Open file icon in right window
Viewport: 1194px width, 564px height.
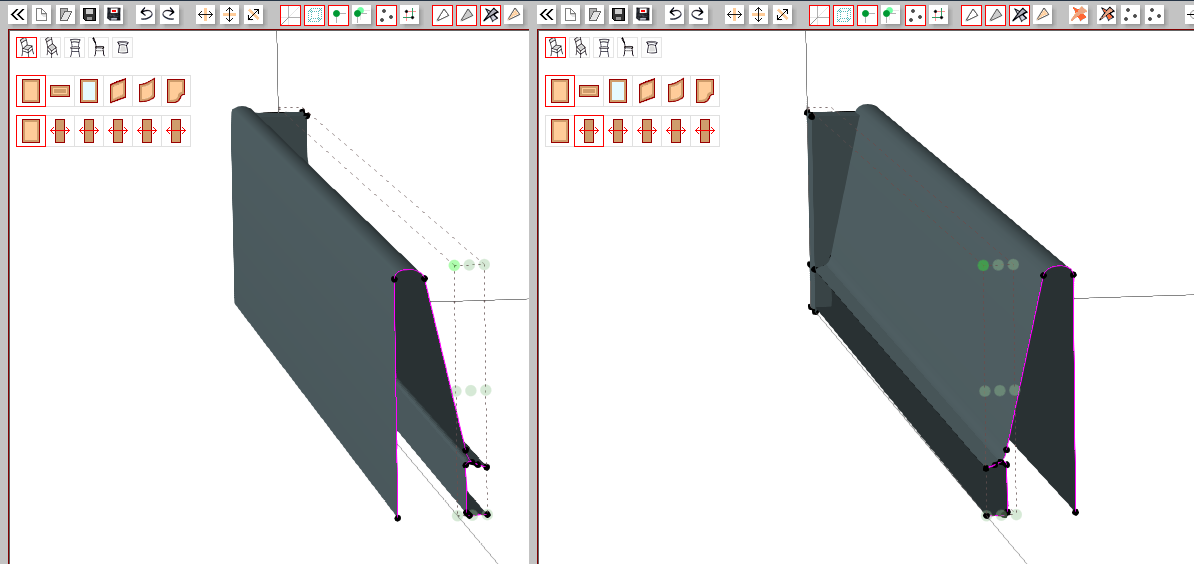595,14
